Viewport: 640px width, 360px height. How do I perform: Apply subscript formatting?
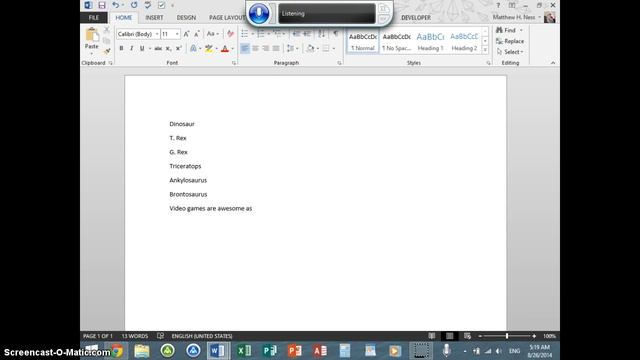click(x=168, y=49)
